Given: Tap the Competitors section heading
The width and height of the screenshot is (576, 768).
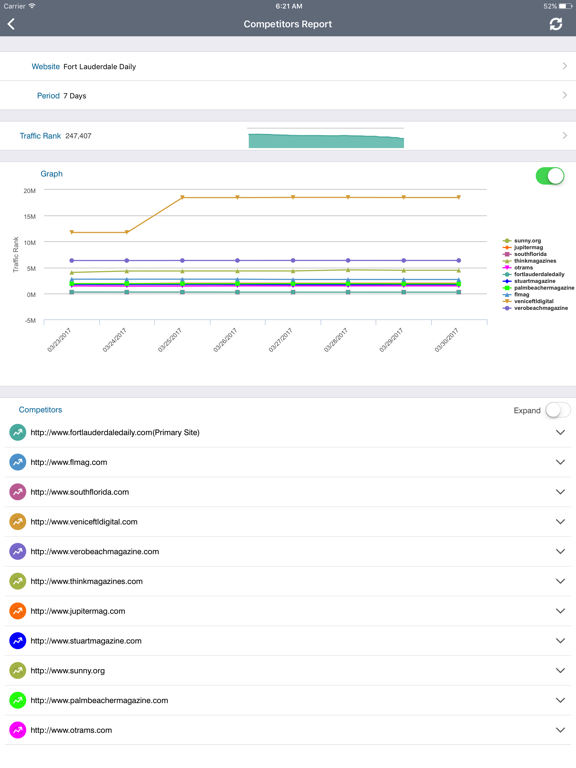Looking at the screenshot, I should coord(40,410).
